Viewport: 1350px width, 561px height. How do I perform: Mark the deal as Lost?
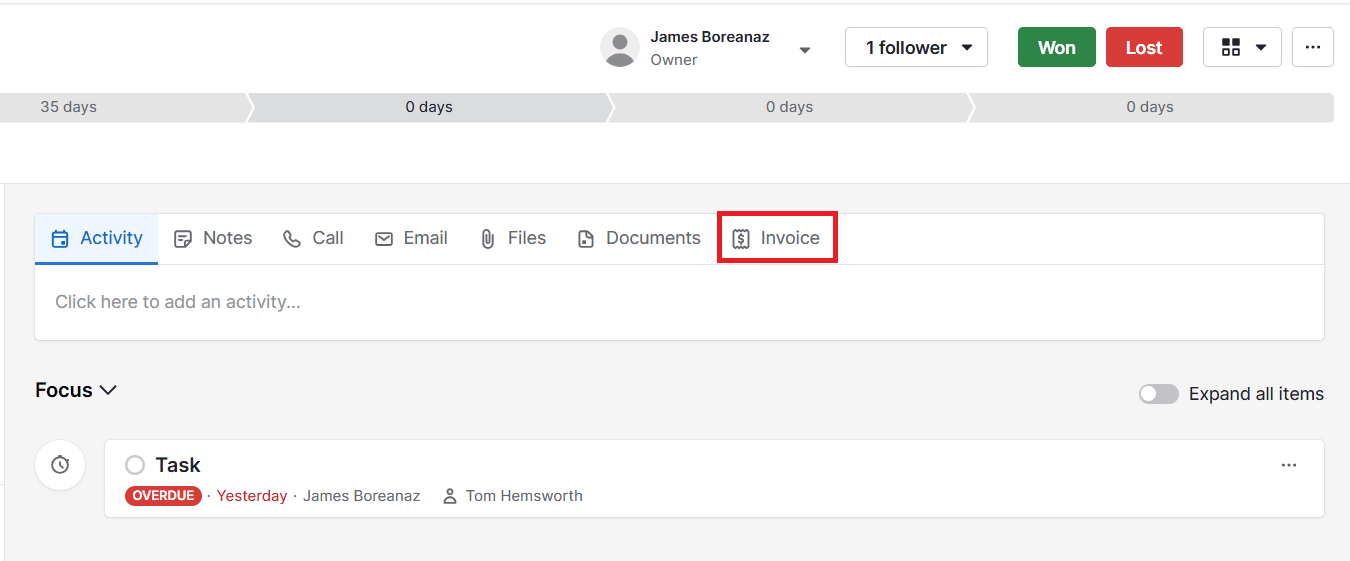[x=1144, y=47]
